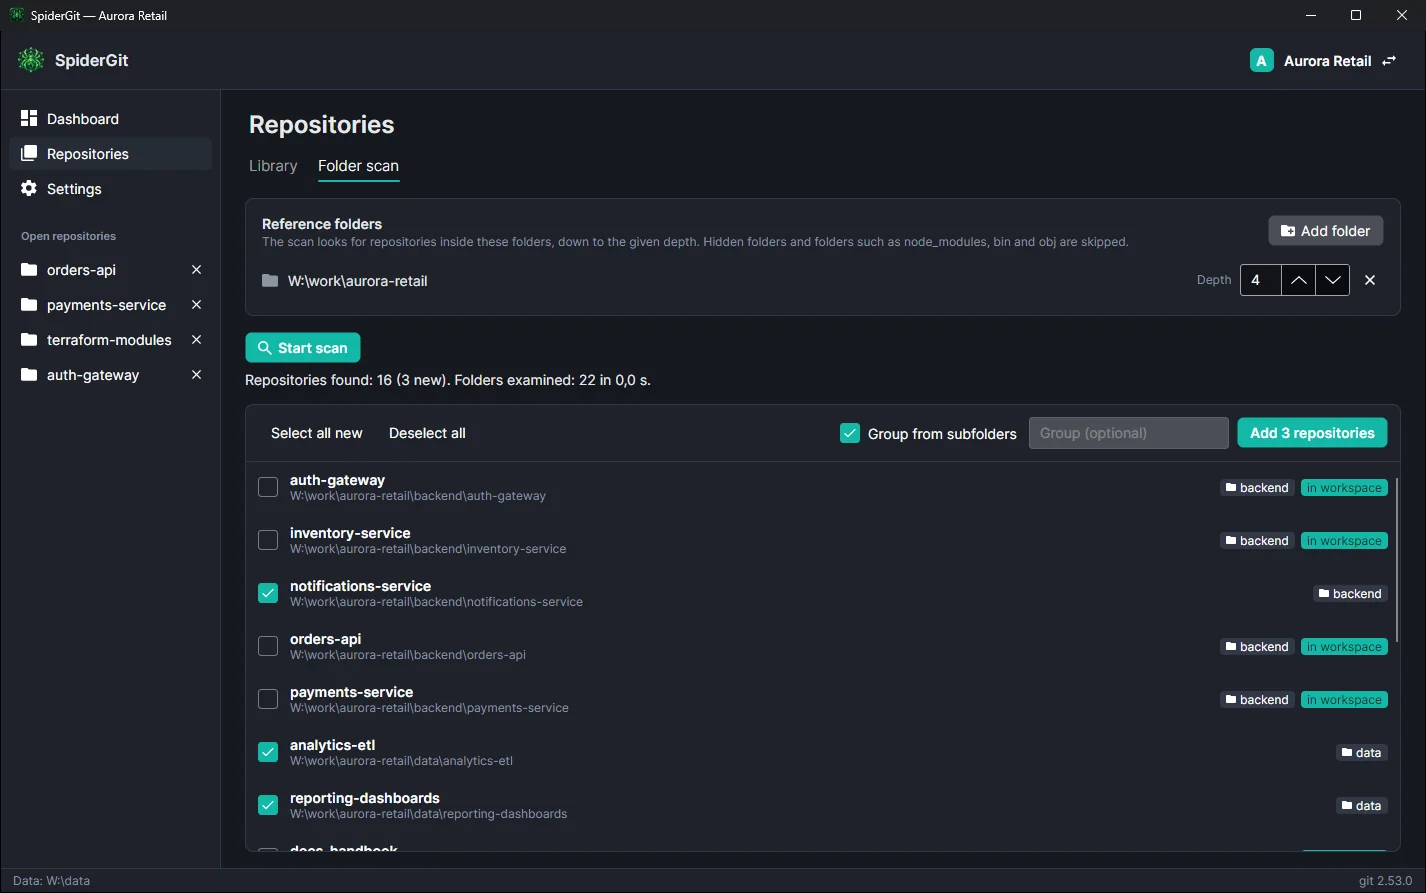
Task: Switch to the Library tab
Action: pyautogui.click(x=273, y=166)
